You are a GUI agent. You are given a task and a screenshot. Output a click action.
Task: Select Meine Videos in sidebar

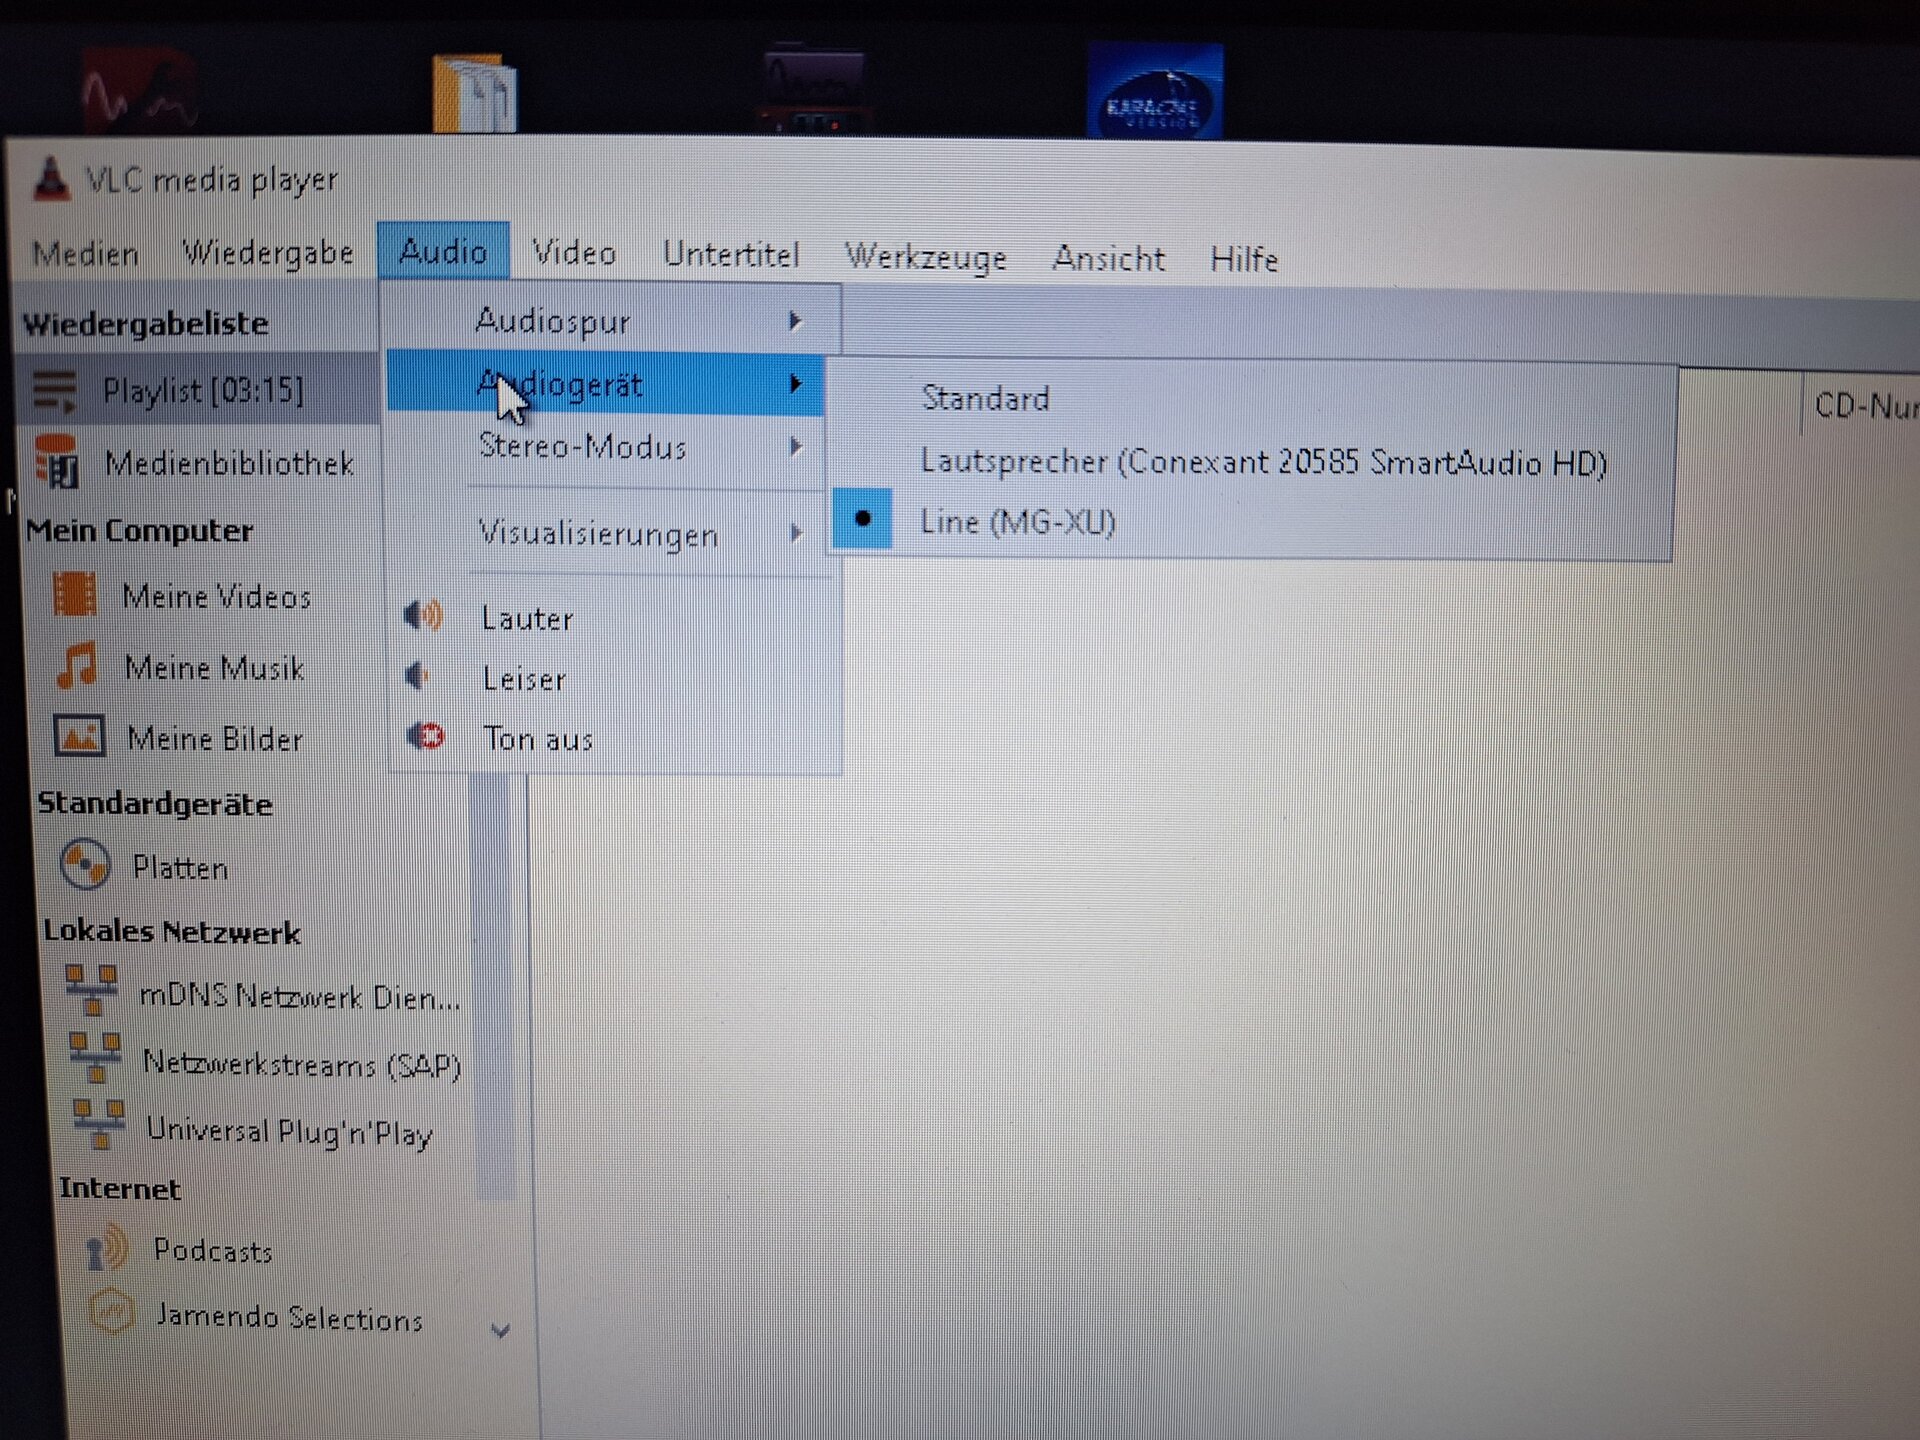coord(216,596)
